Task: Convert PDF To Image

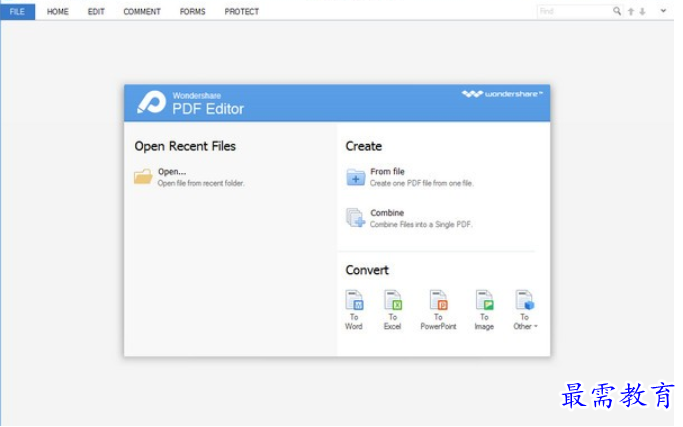Action: 484,310
